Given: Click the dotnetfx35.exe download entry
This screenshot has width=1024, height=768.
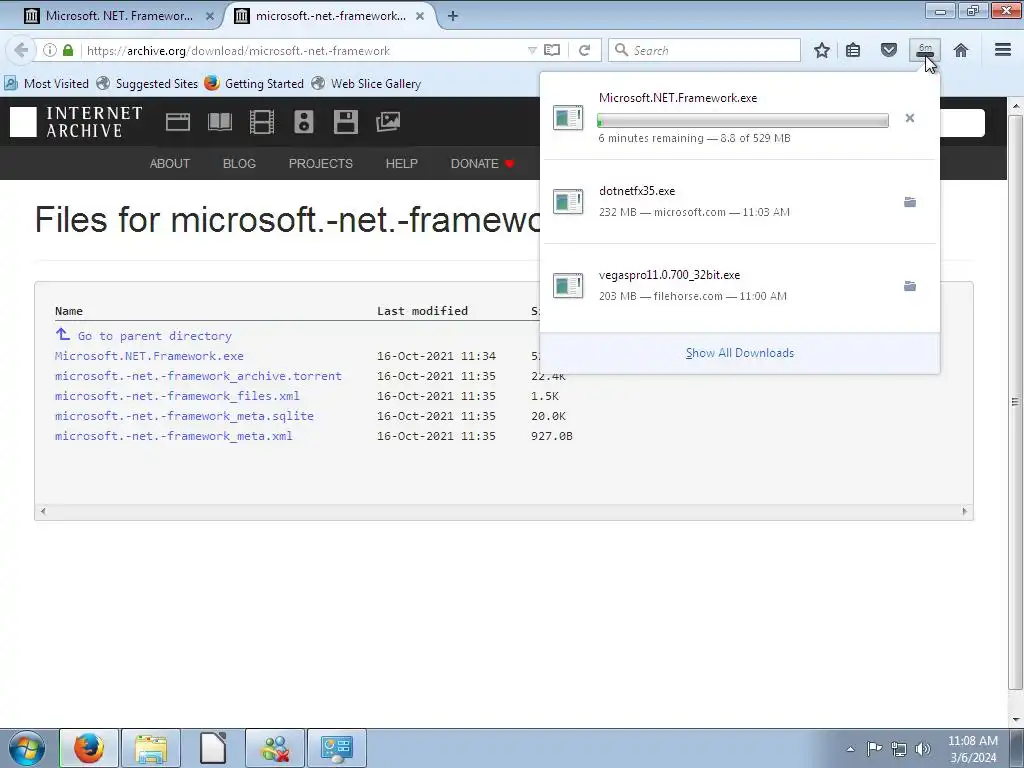Looking at the screenshot, I should click(x=741, y=202).
